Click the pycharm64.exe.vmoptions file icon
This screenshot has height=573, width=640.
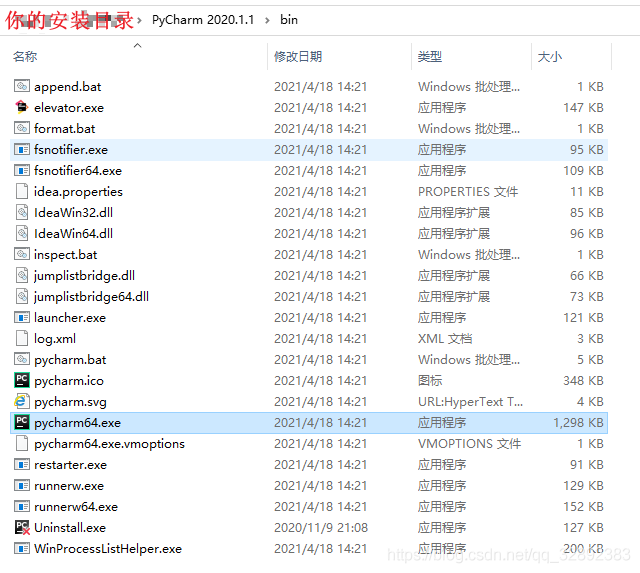pos(22,443)
